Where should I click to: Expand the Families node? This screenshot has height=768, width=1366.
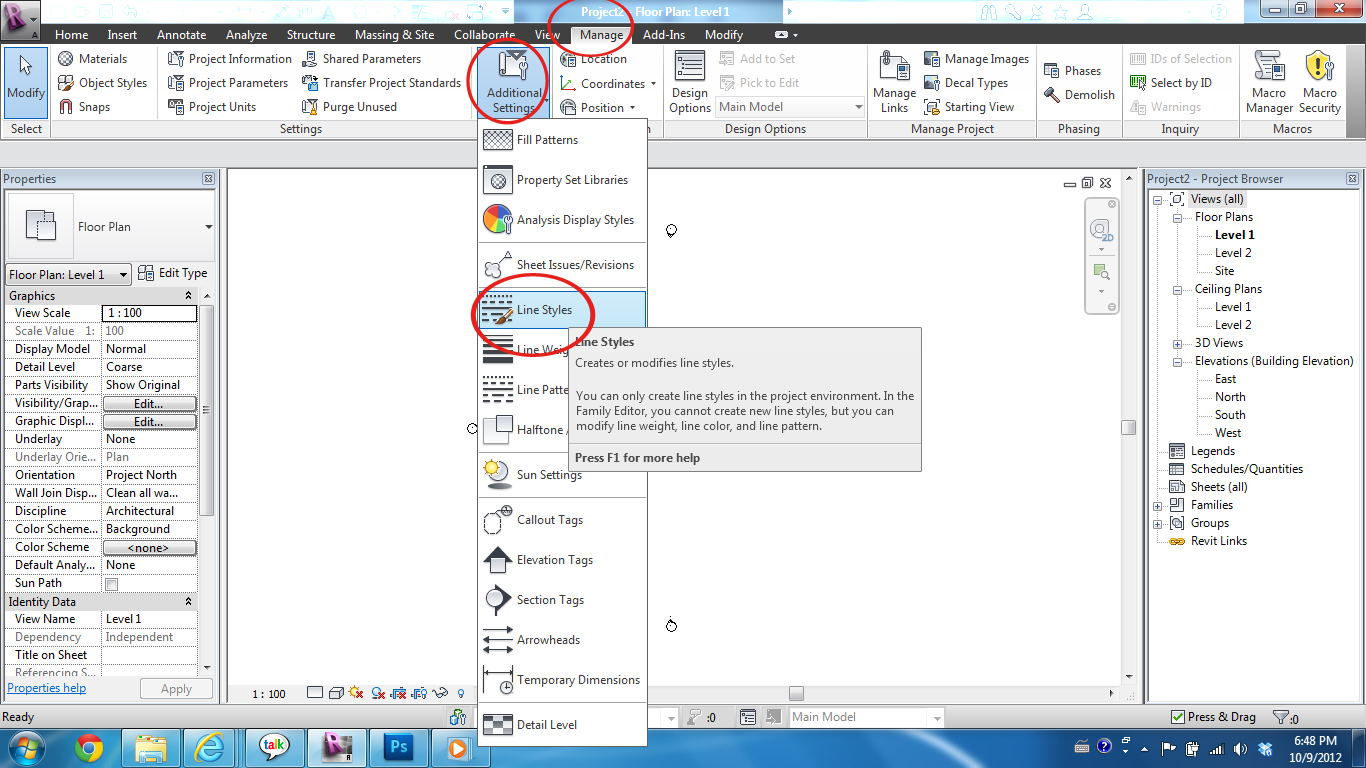(x=1158, y=505)
